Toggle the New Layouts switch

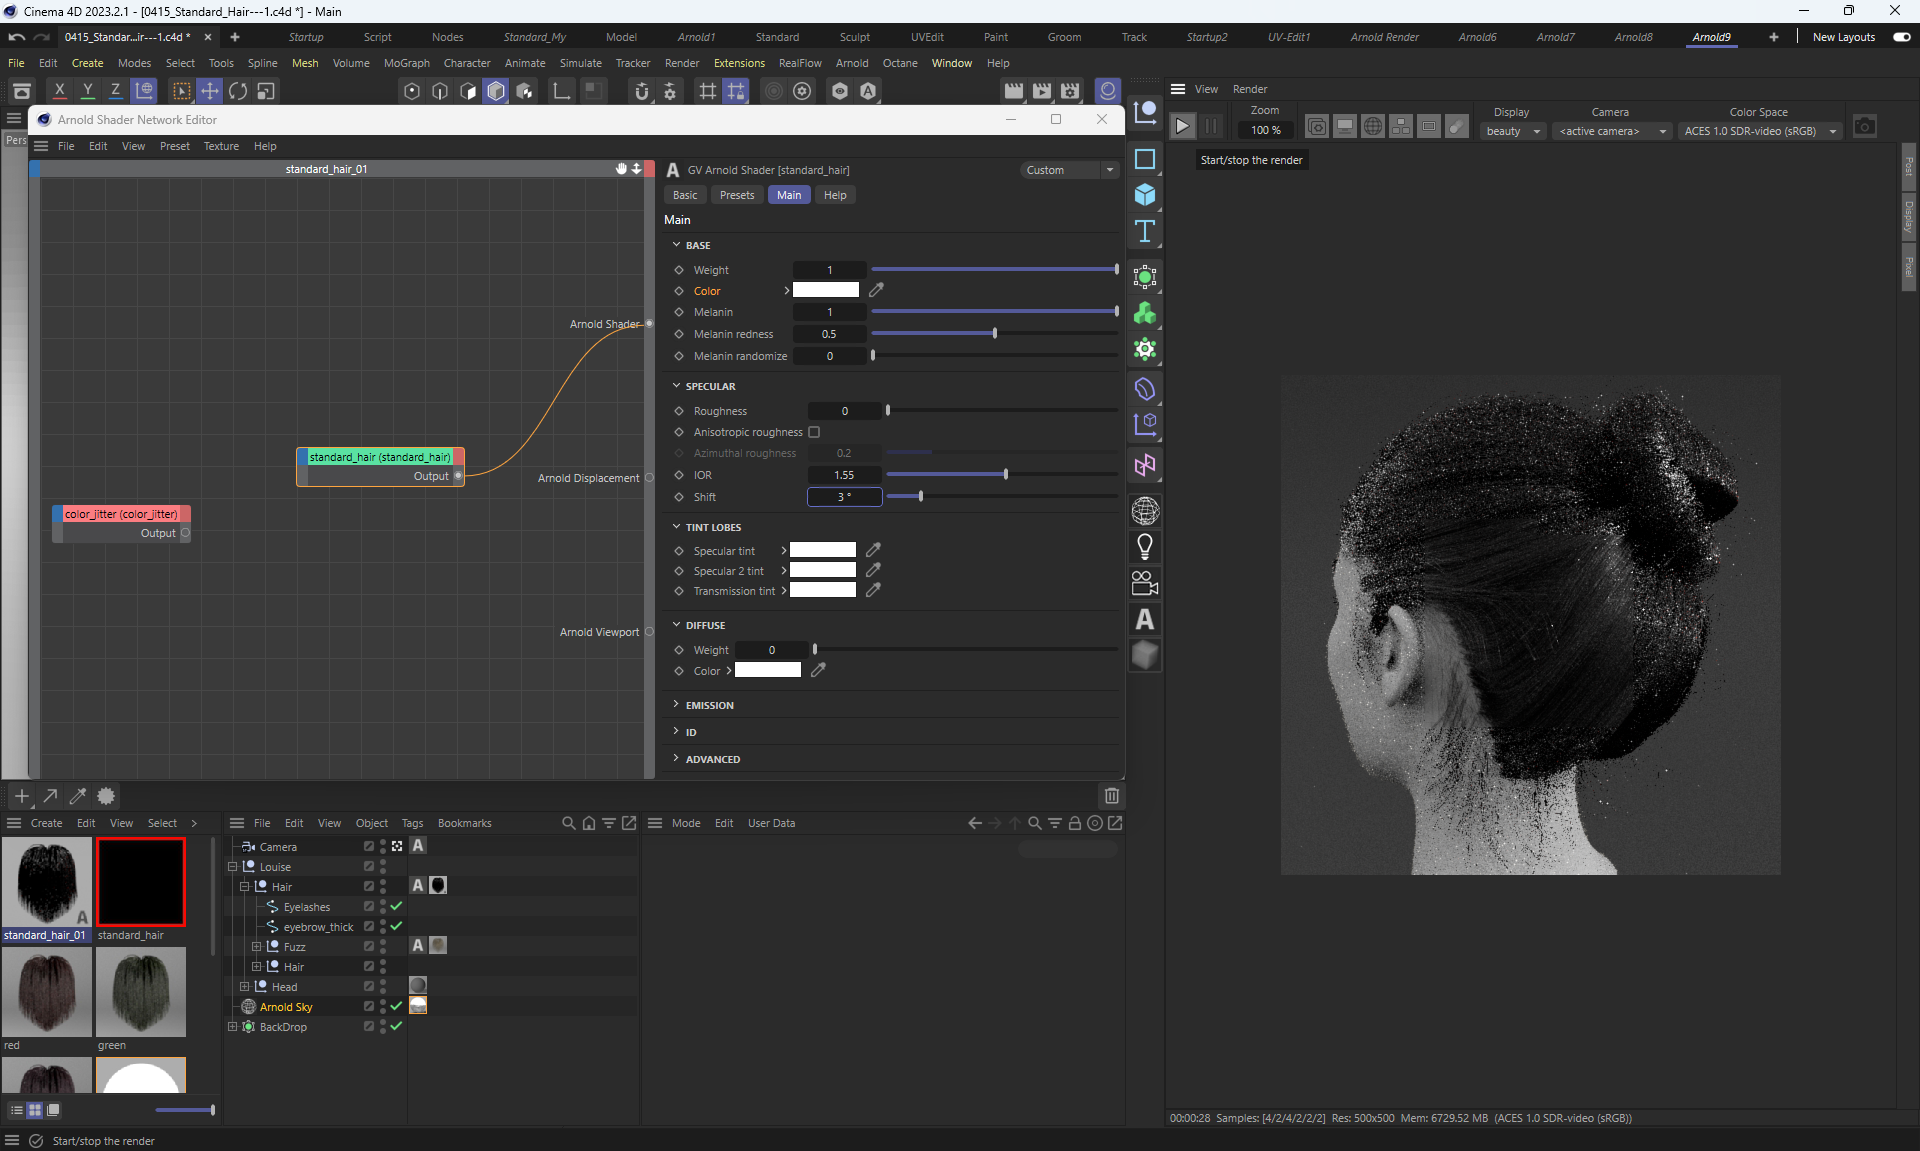[1901, 37]
